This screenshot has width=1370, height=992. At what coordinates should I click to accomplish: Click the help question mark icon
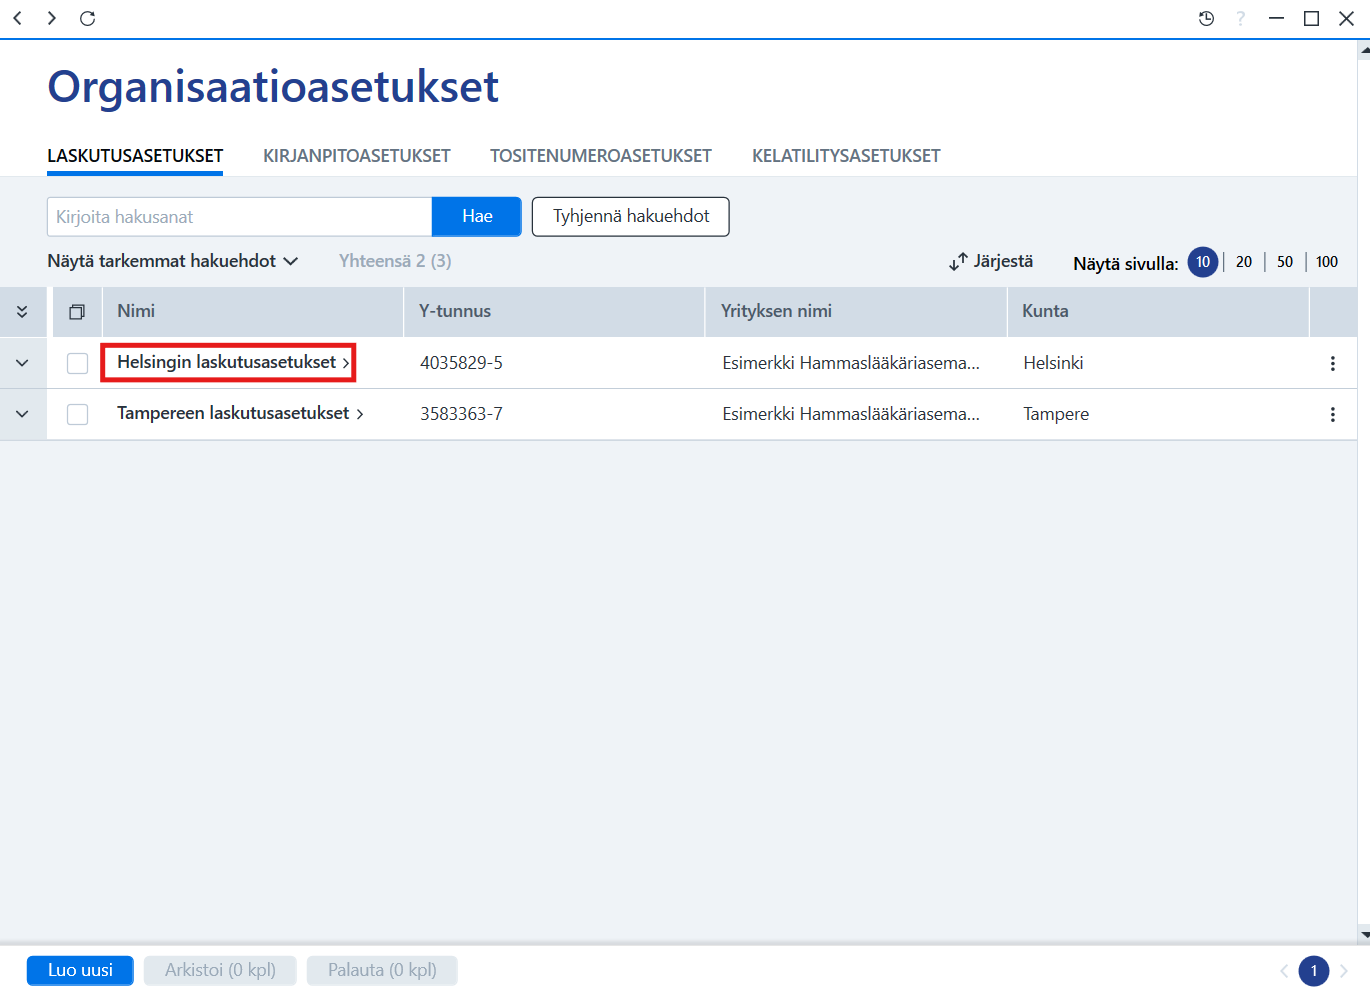tap(1240, 18)
